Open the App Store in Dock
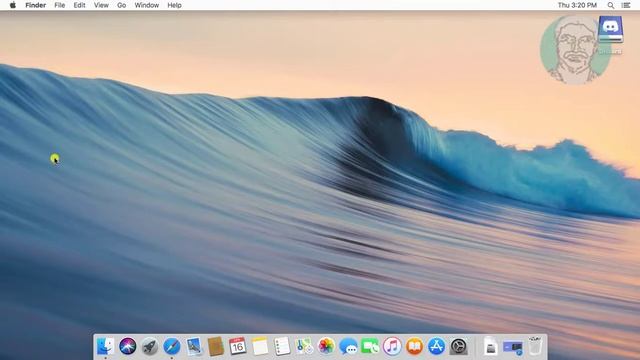The image size is (640, 360). coord(436,347)
